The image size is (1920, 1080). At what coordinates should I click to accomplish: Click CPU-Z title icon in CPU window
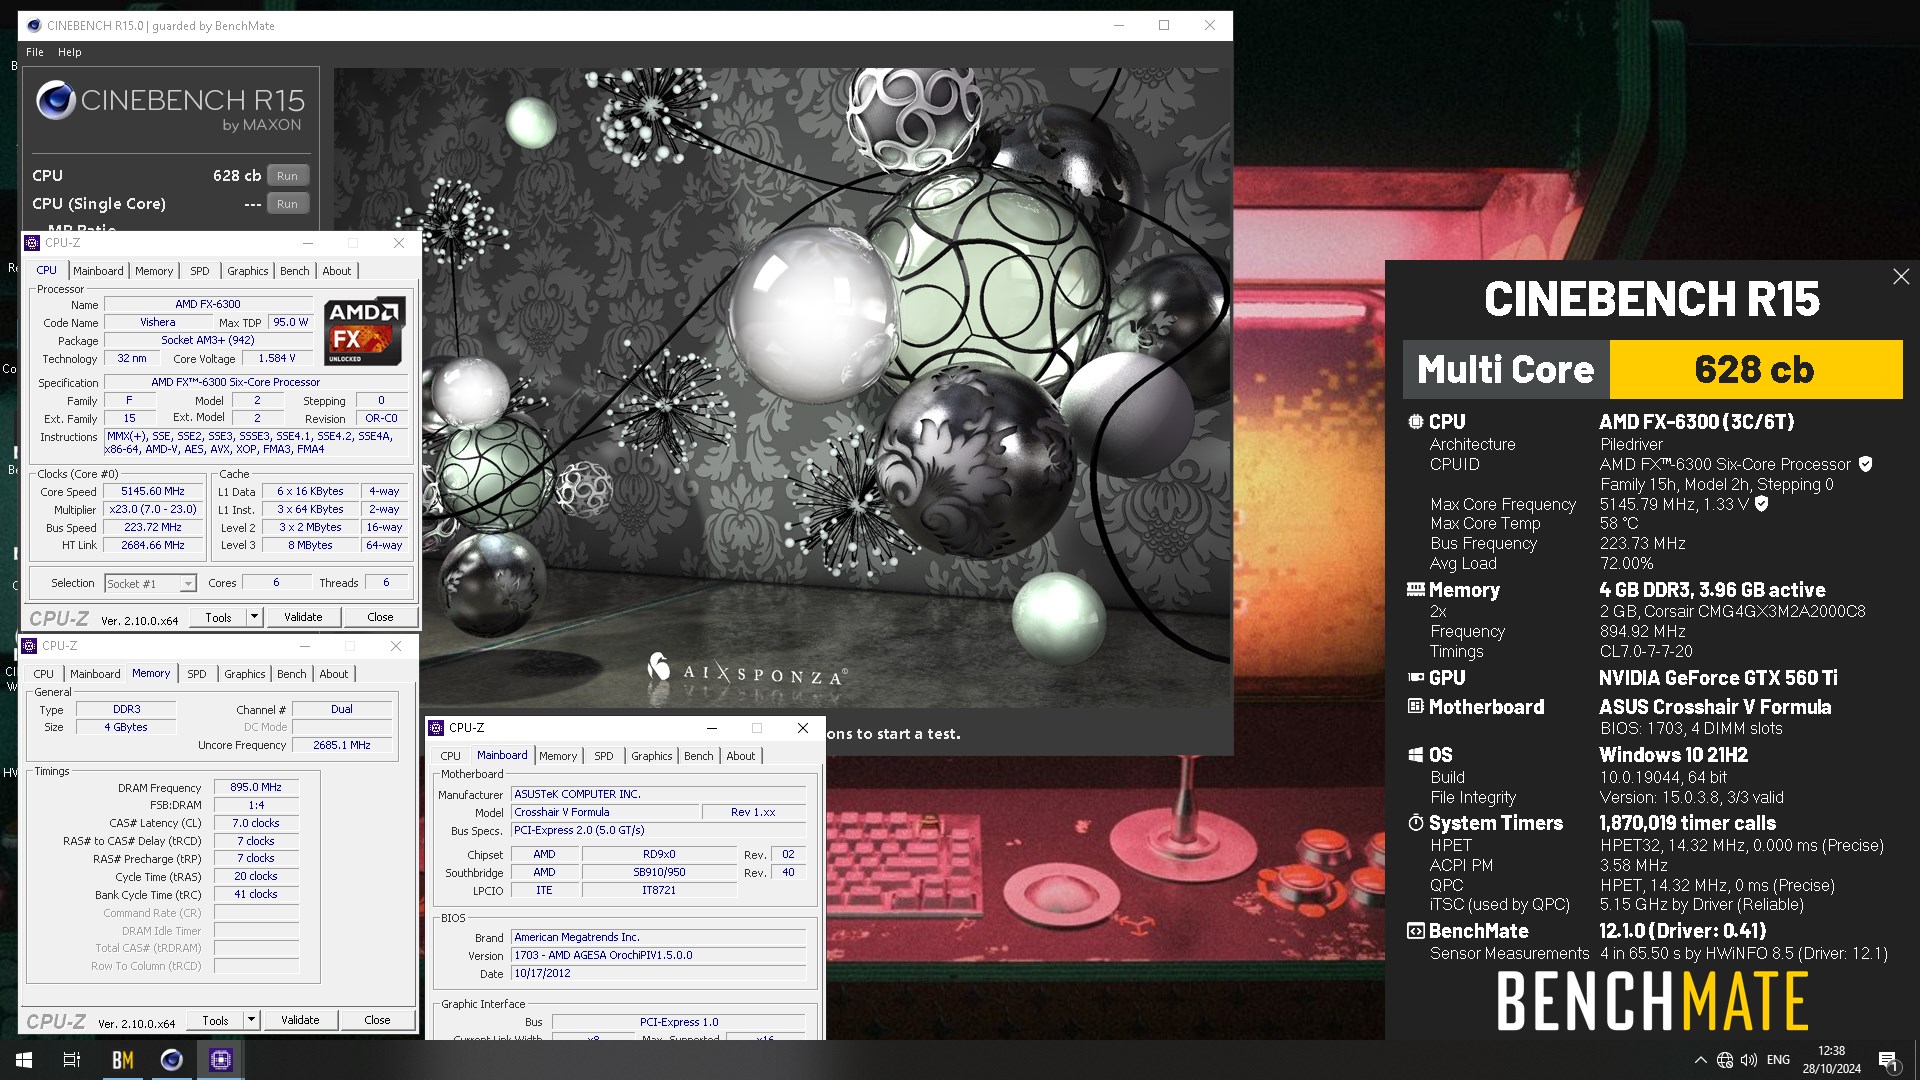[32, 243]
